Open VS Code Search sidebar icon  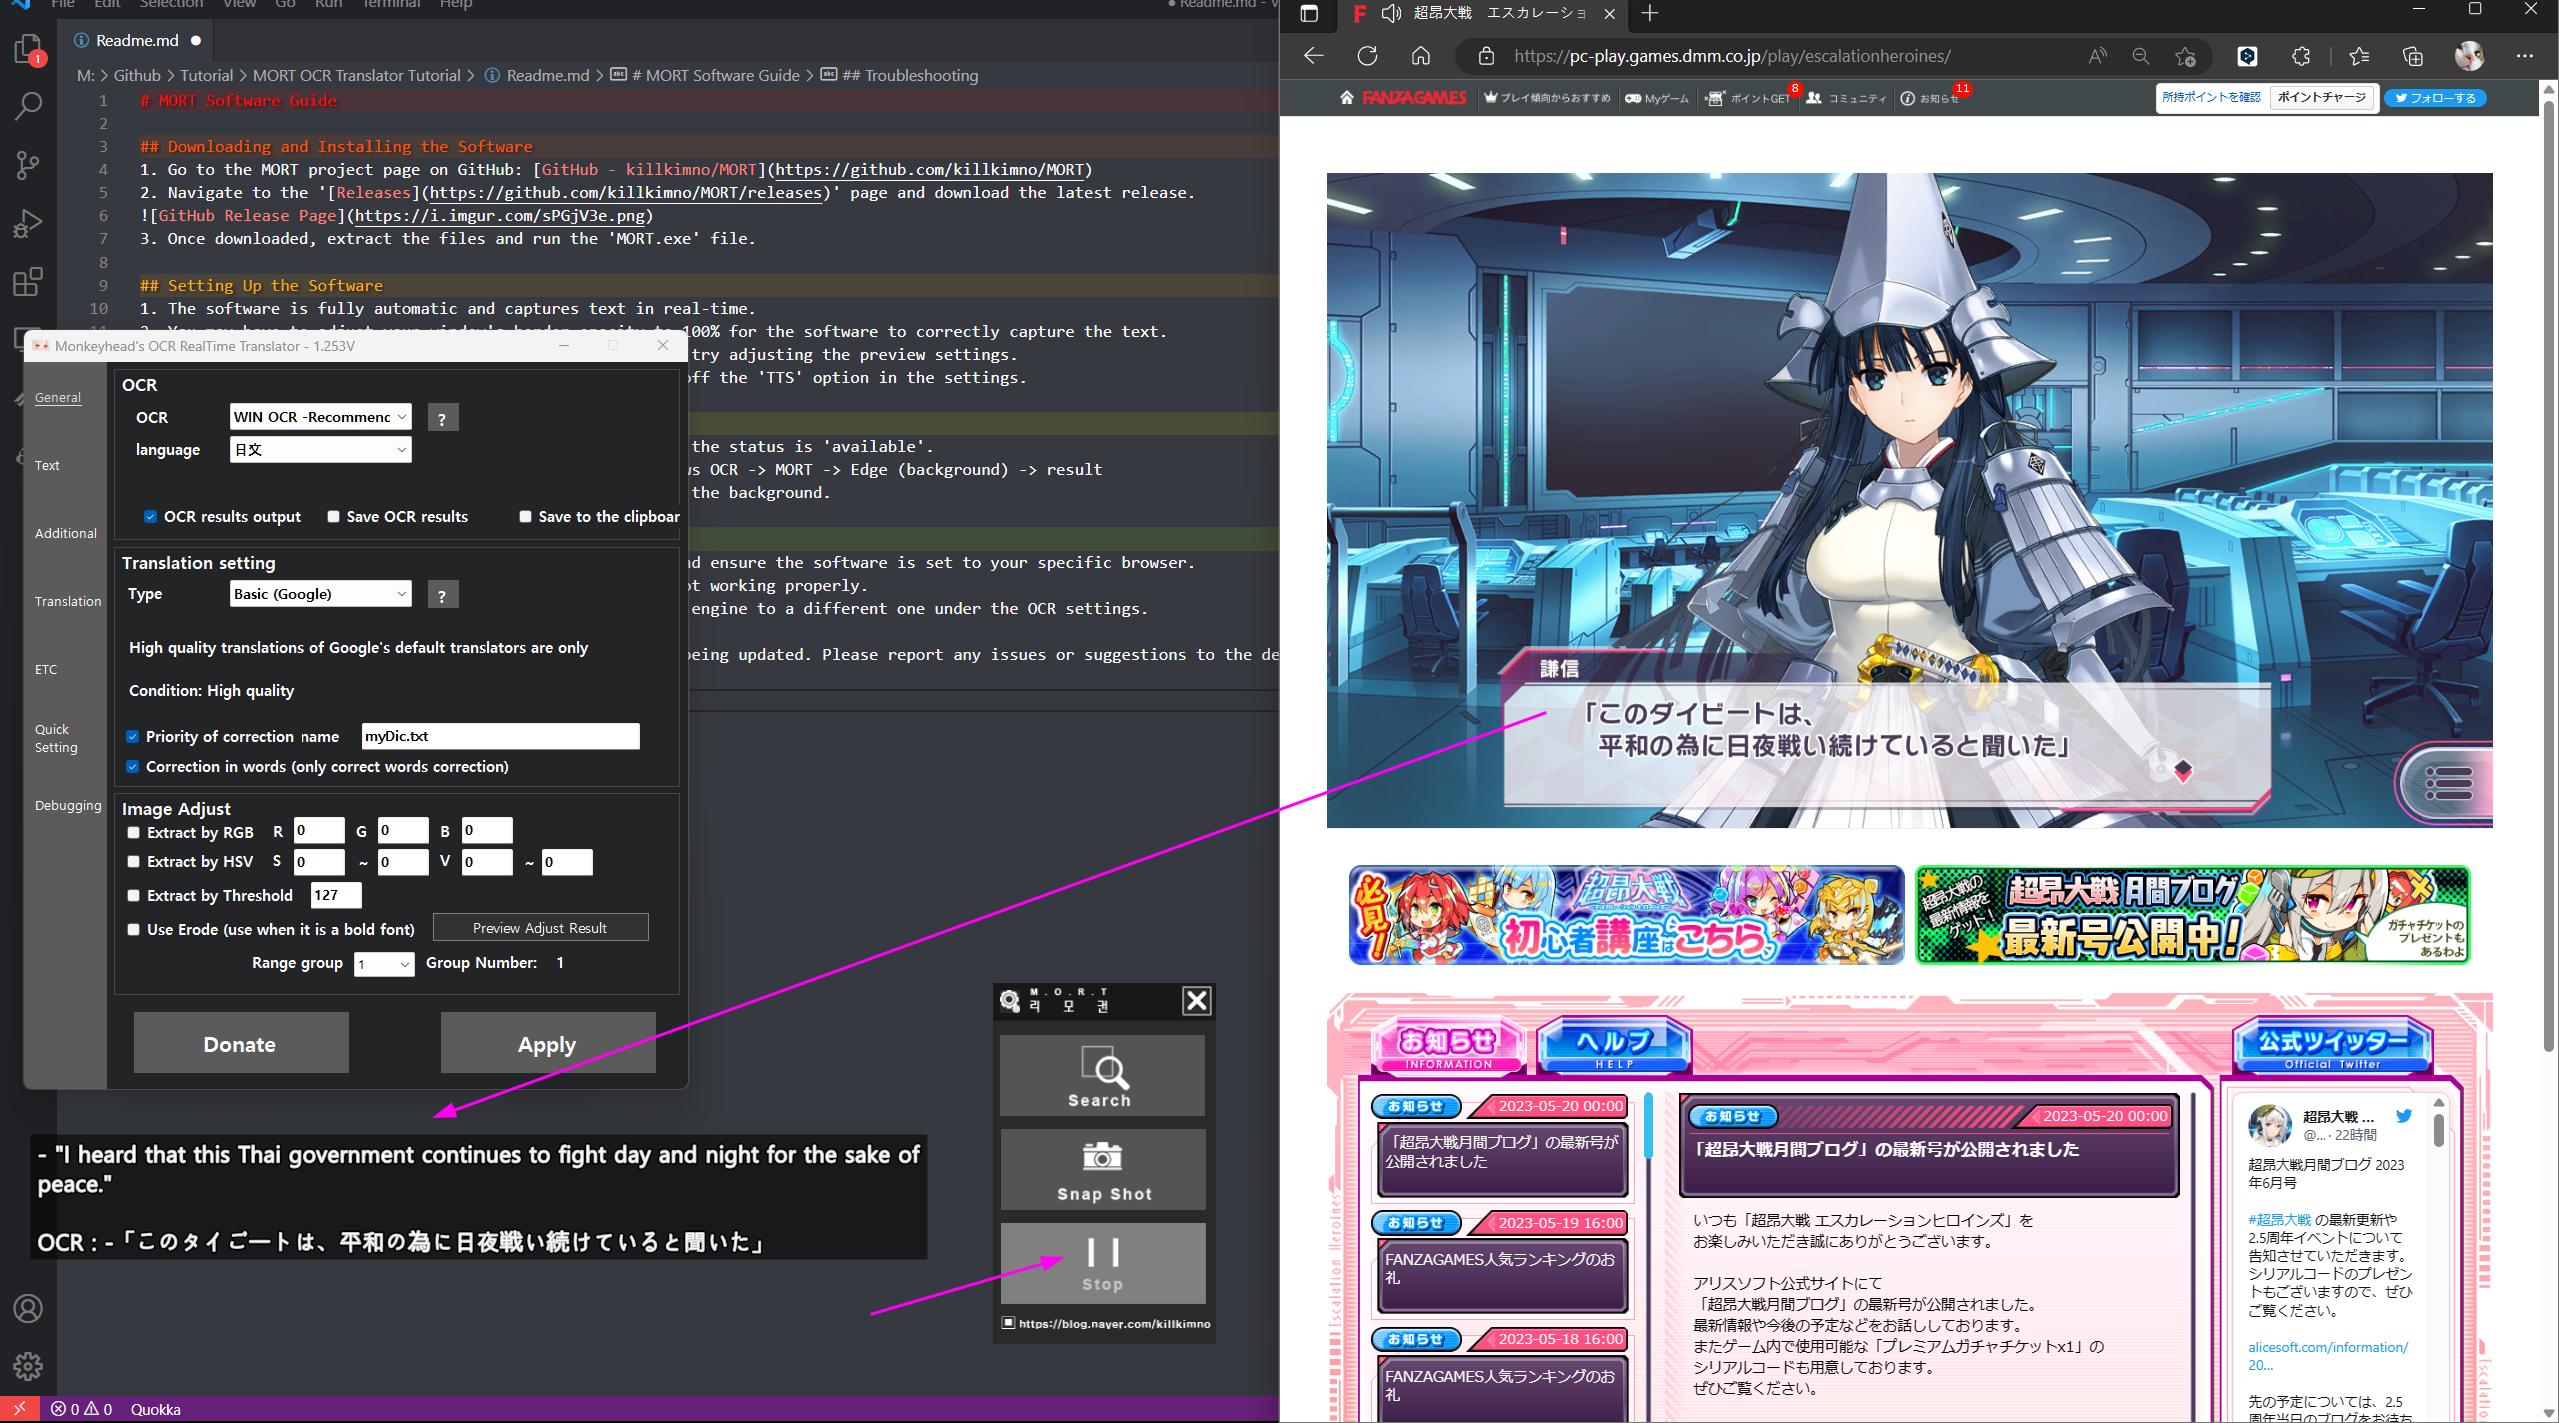pyautogui.click(x=28, y=106)
